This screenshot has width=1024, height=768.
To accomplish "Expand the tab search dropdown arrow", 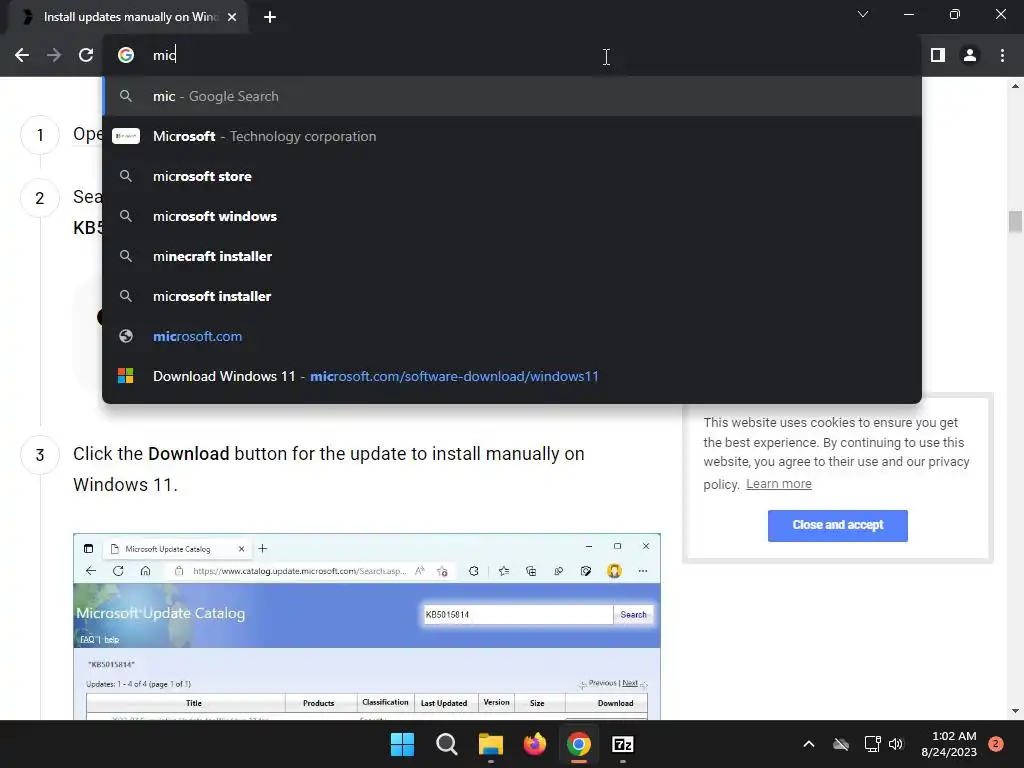I will tap(863, 14).
